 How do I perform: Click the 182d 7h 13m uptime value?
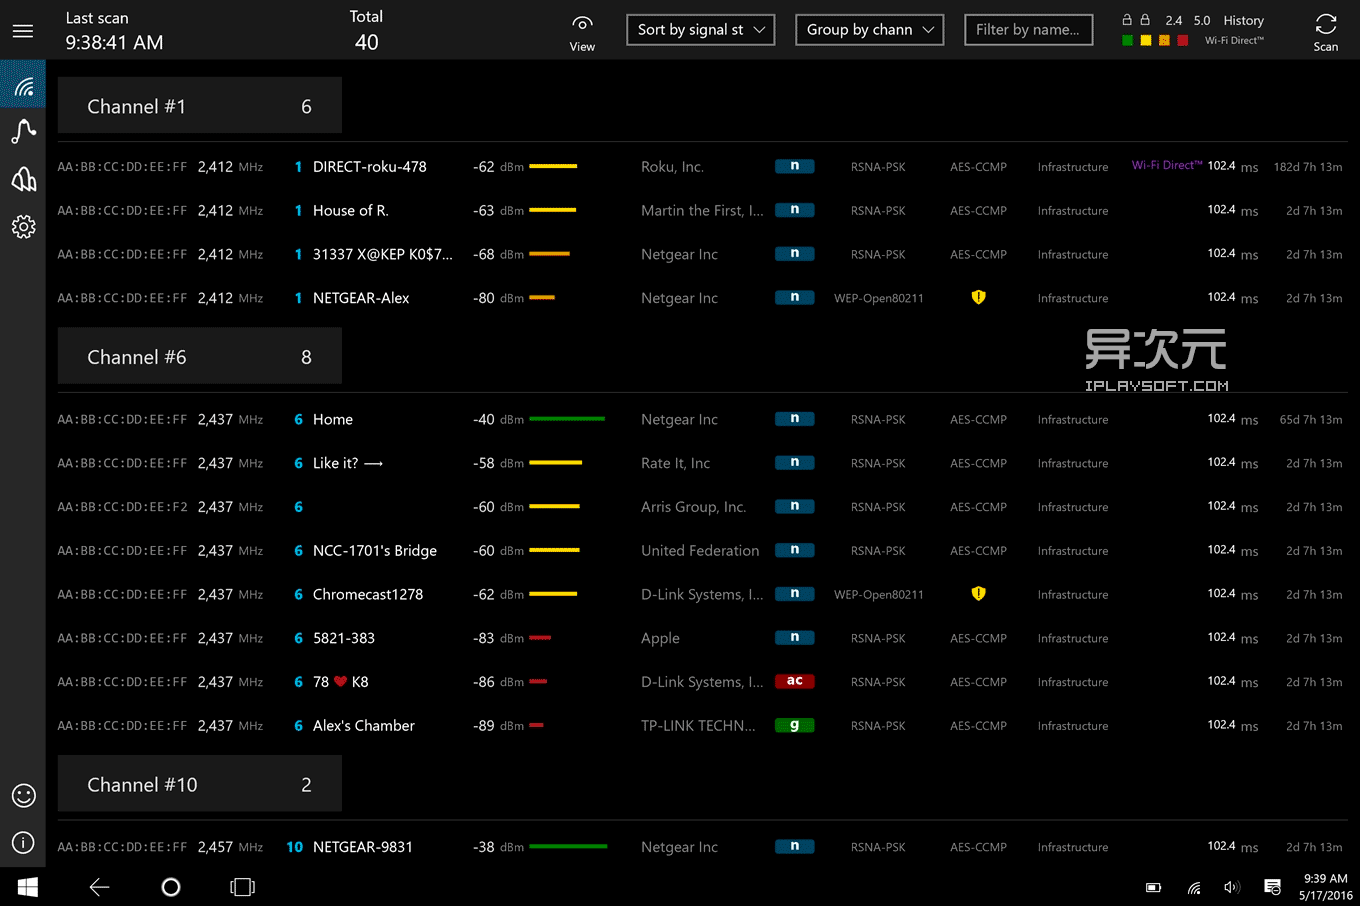(x=1308, y=167)
